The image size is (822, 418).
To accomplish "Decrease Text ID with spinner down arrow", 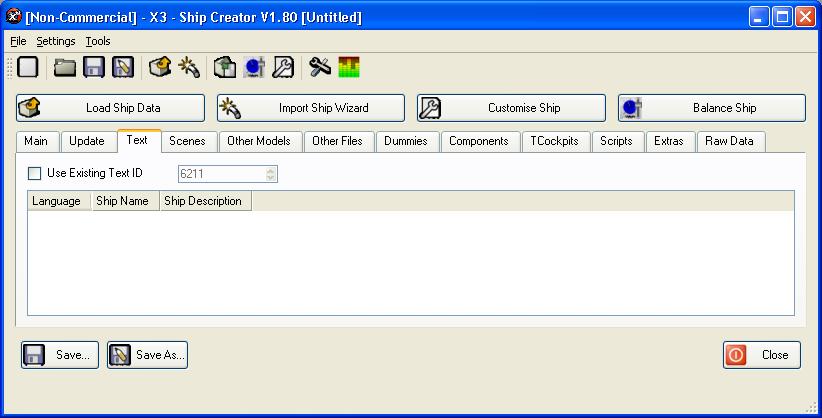I will (x=271, y=177).
